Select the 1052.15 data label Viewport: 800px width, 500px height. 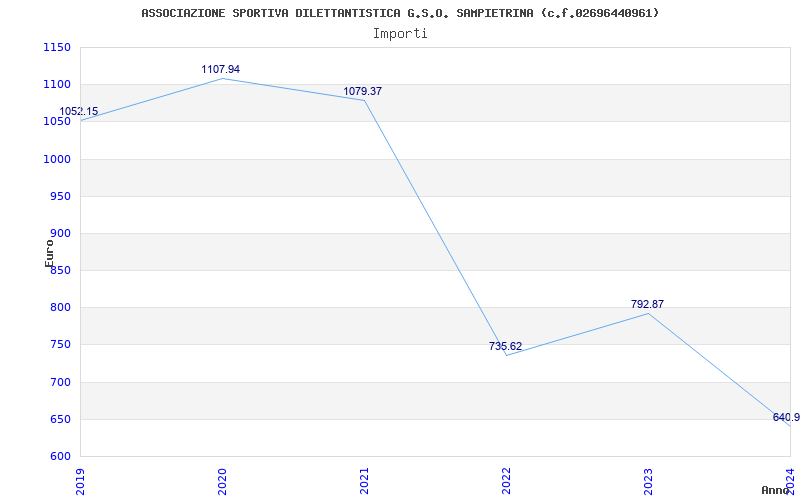tap(79, 111)
